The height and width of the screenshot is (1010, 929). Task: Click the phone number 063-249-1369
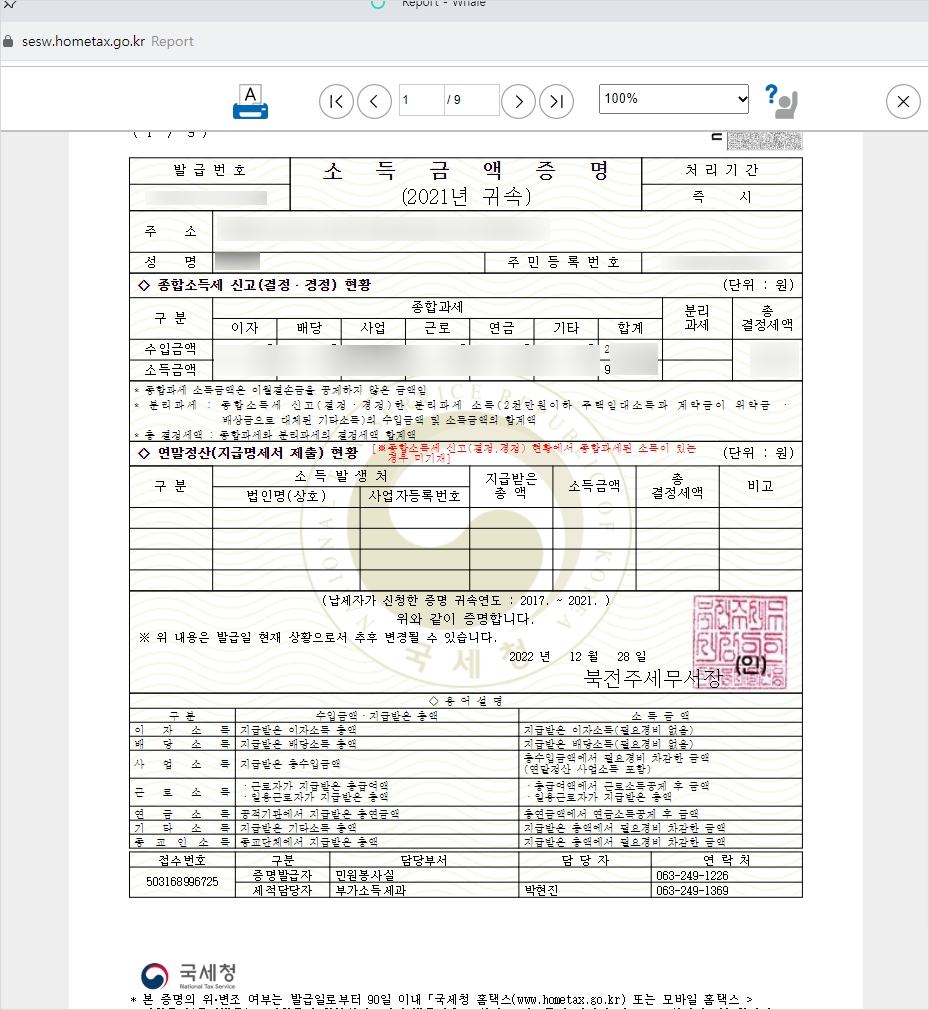692,890
